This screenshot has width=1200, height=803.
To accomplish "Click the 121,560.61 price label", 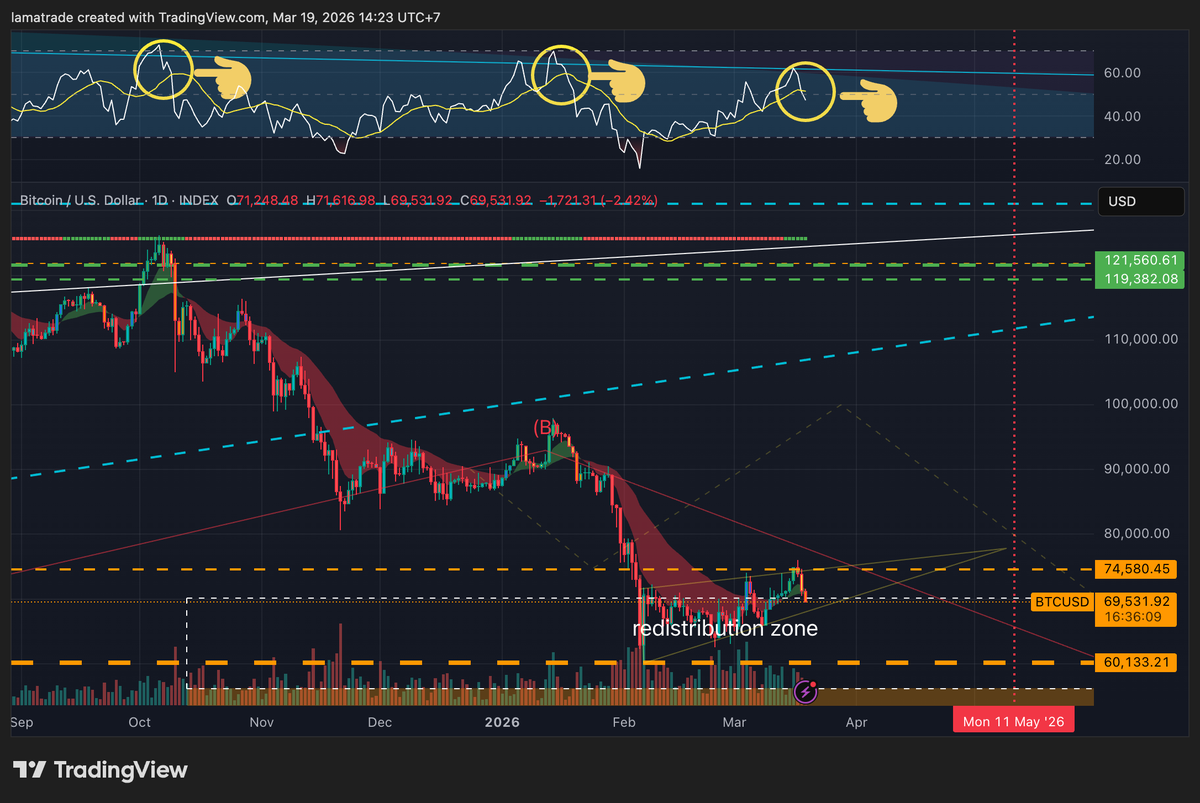I will pos(1142,259).
